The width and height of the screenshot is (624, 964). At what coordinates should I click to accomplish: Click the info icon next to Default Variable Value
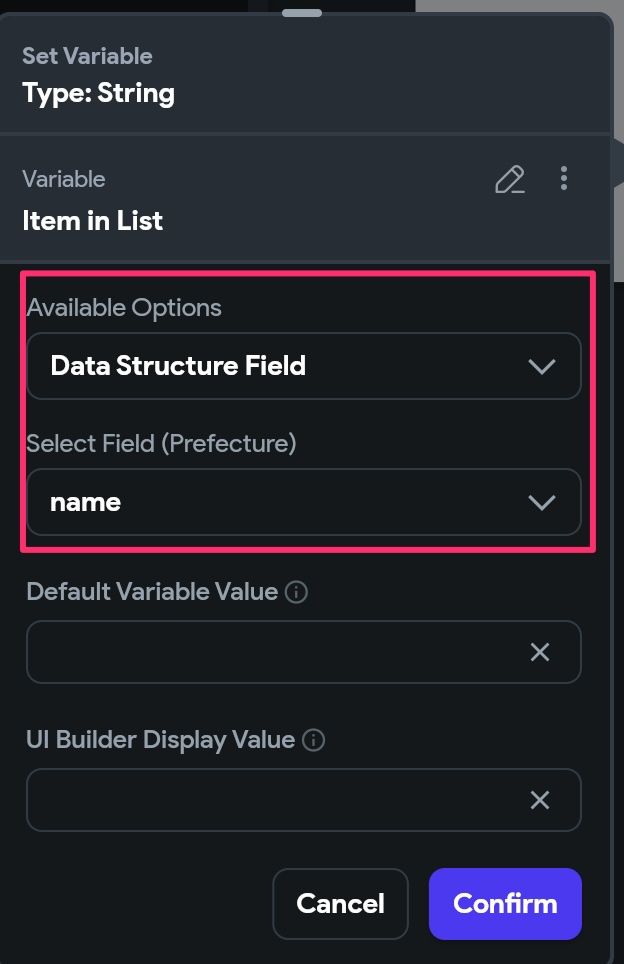pyautogui.click(x=296, y=592)
